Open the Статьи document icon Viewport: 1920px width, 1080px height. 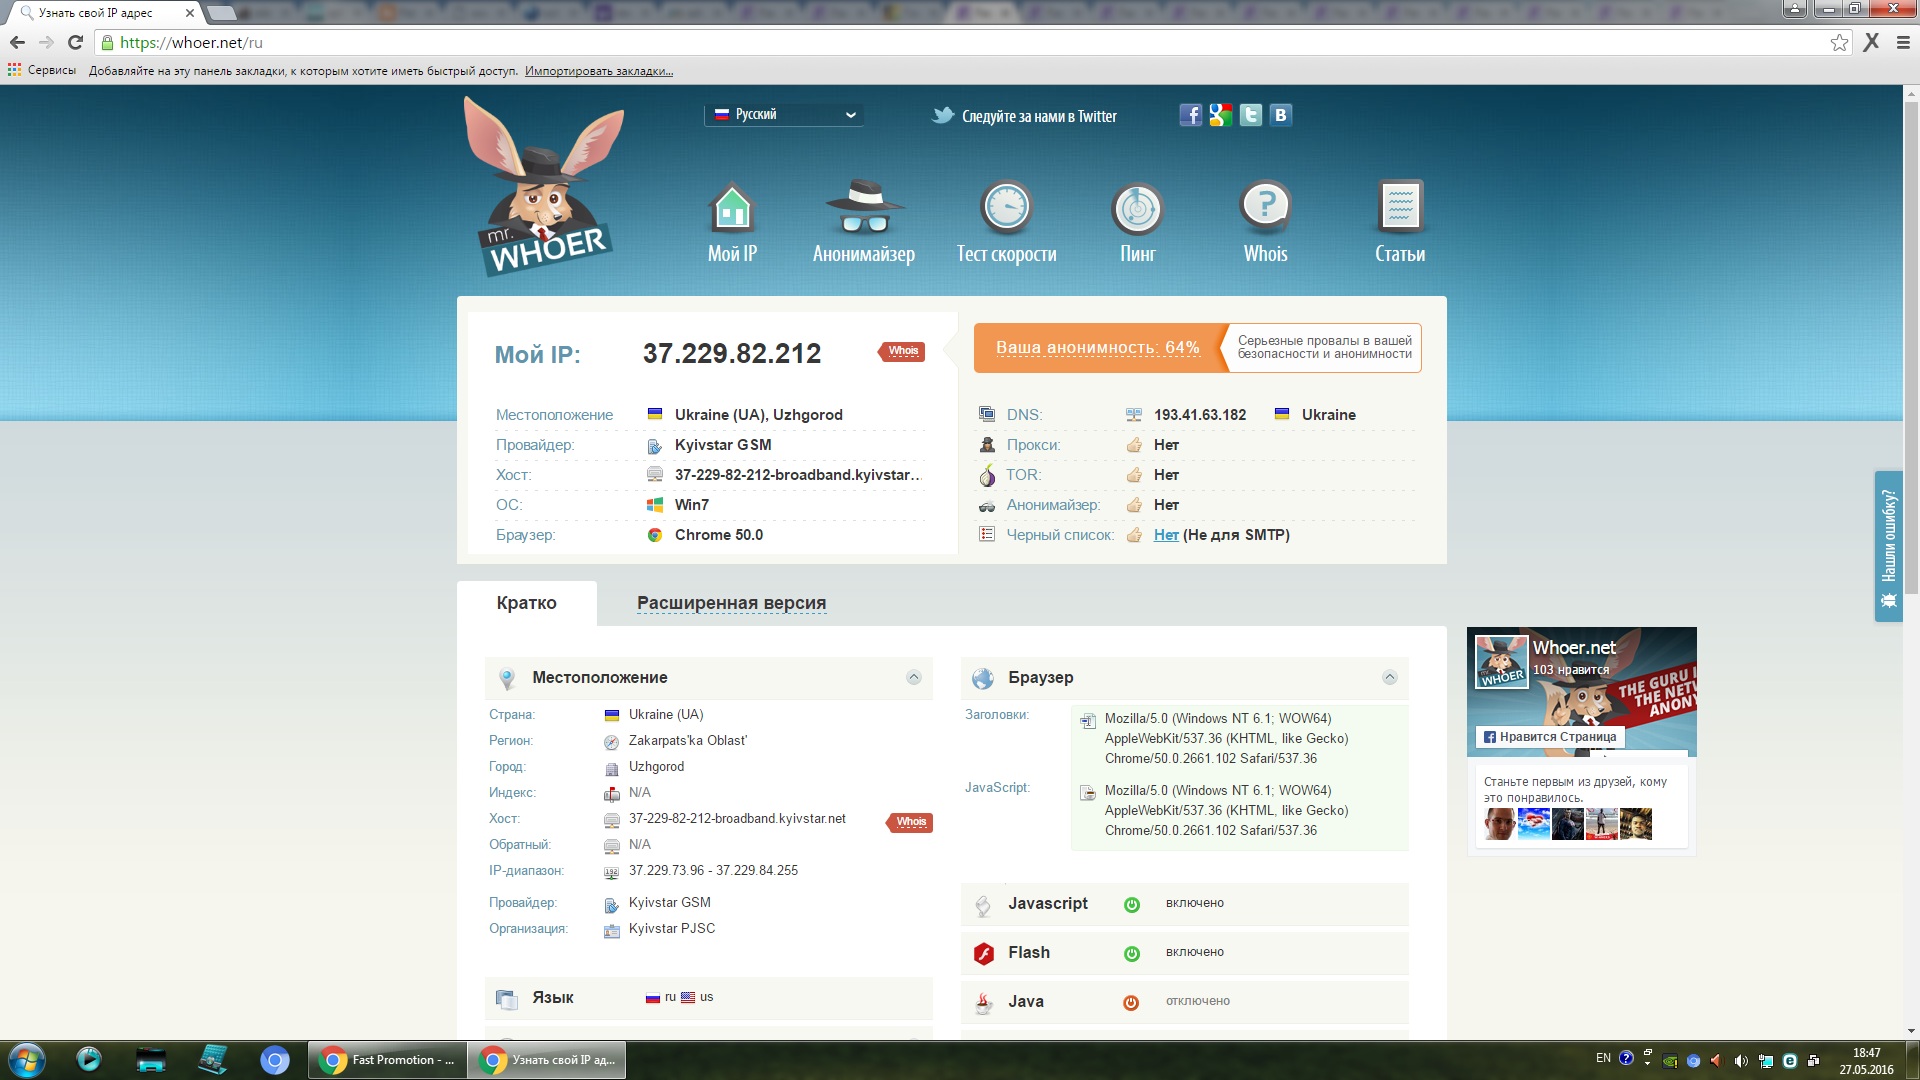tap(1400, 206)
